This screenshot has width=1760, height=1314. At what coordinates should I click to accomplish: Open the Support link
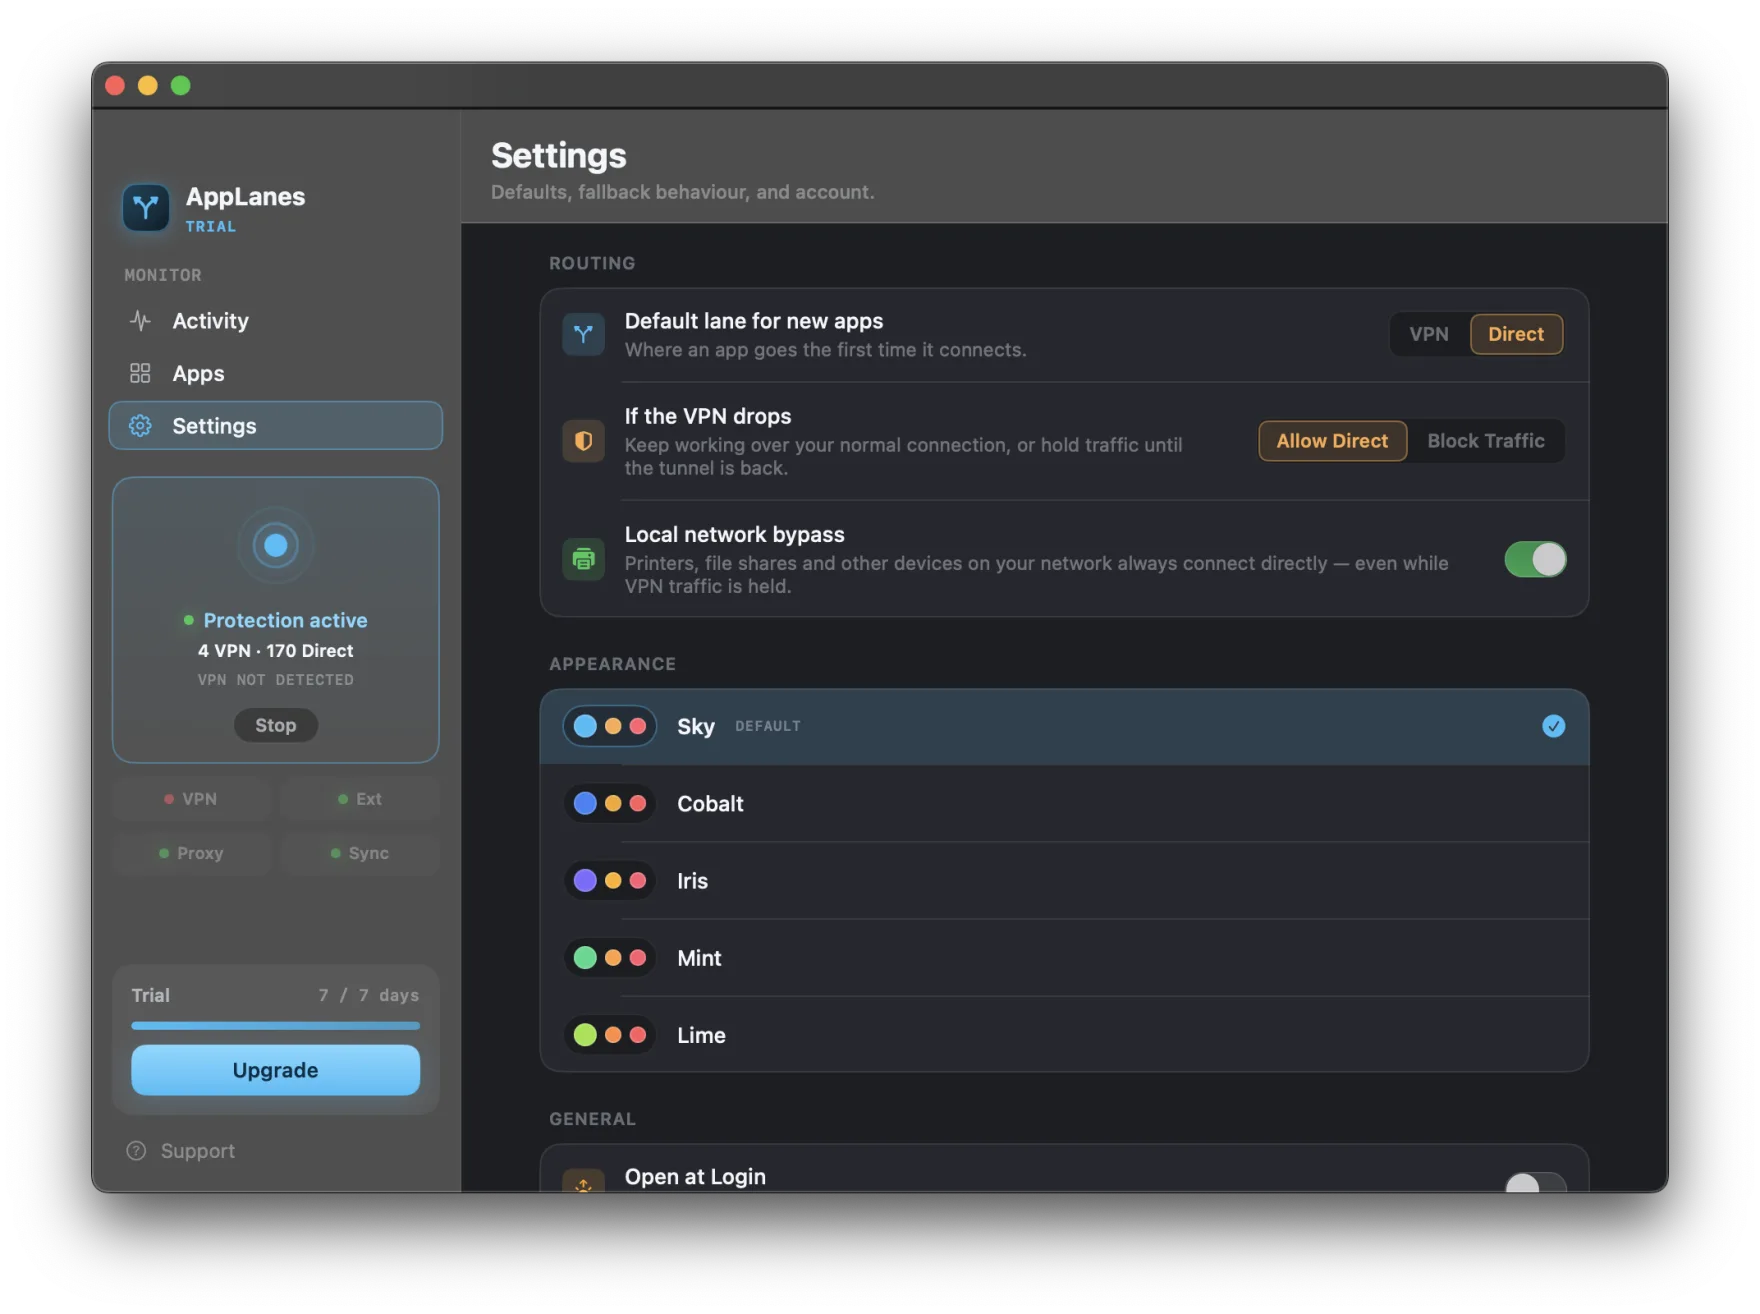point(182,1151)
